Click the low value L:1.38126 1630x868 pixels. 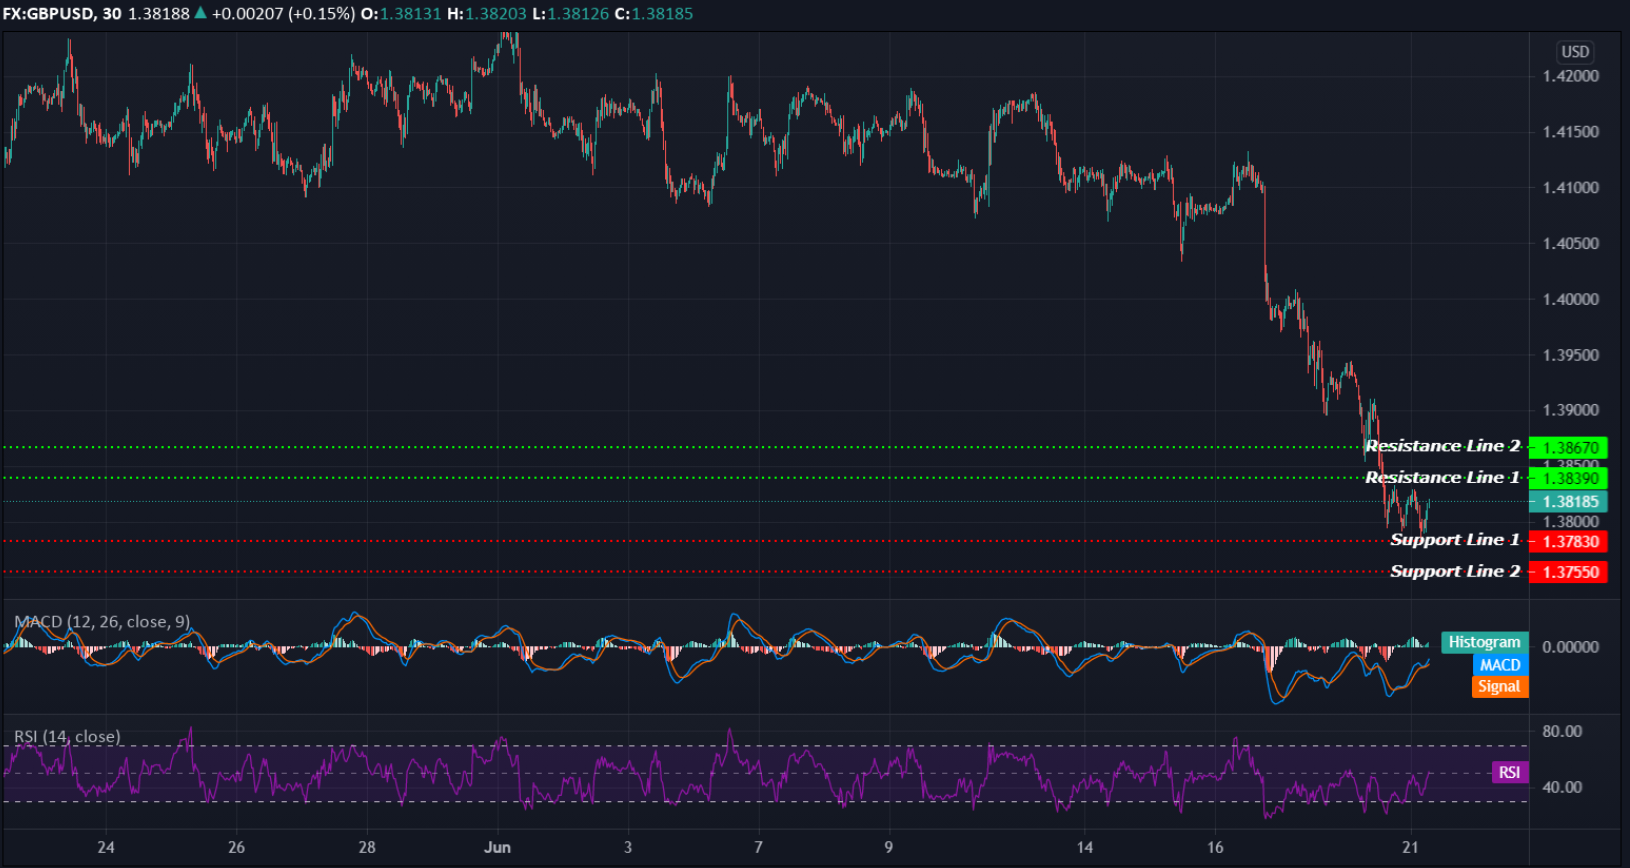pos(570,14)
